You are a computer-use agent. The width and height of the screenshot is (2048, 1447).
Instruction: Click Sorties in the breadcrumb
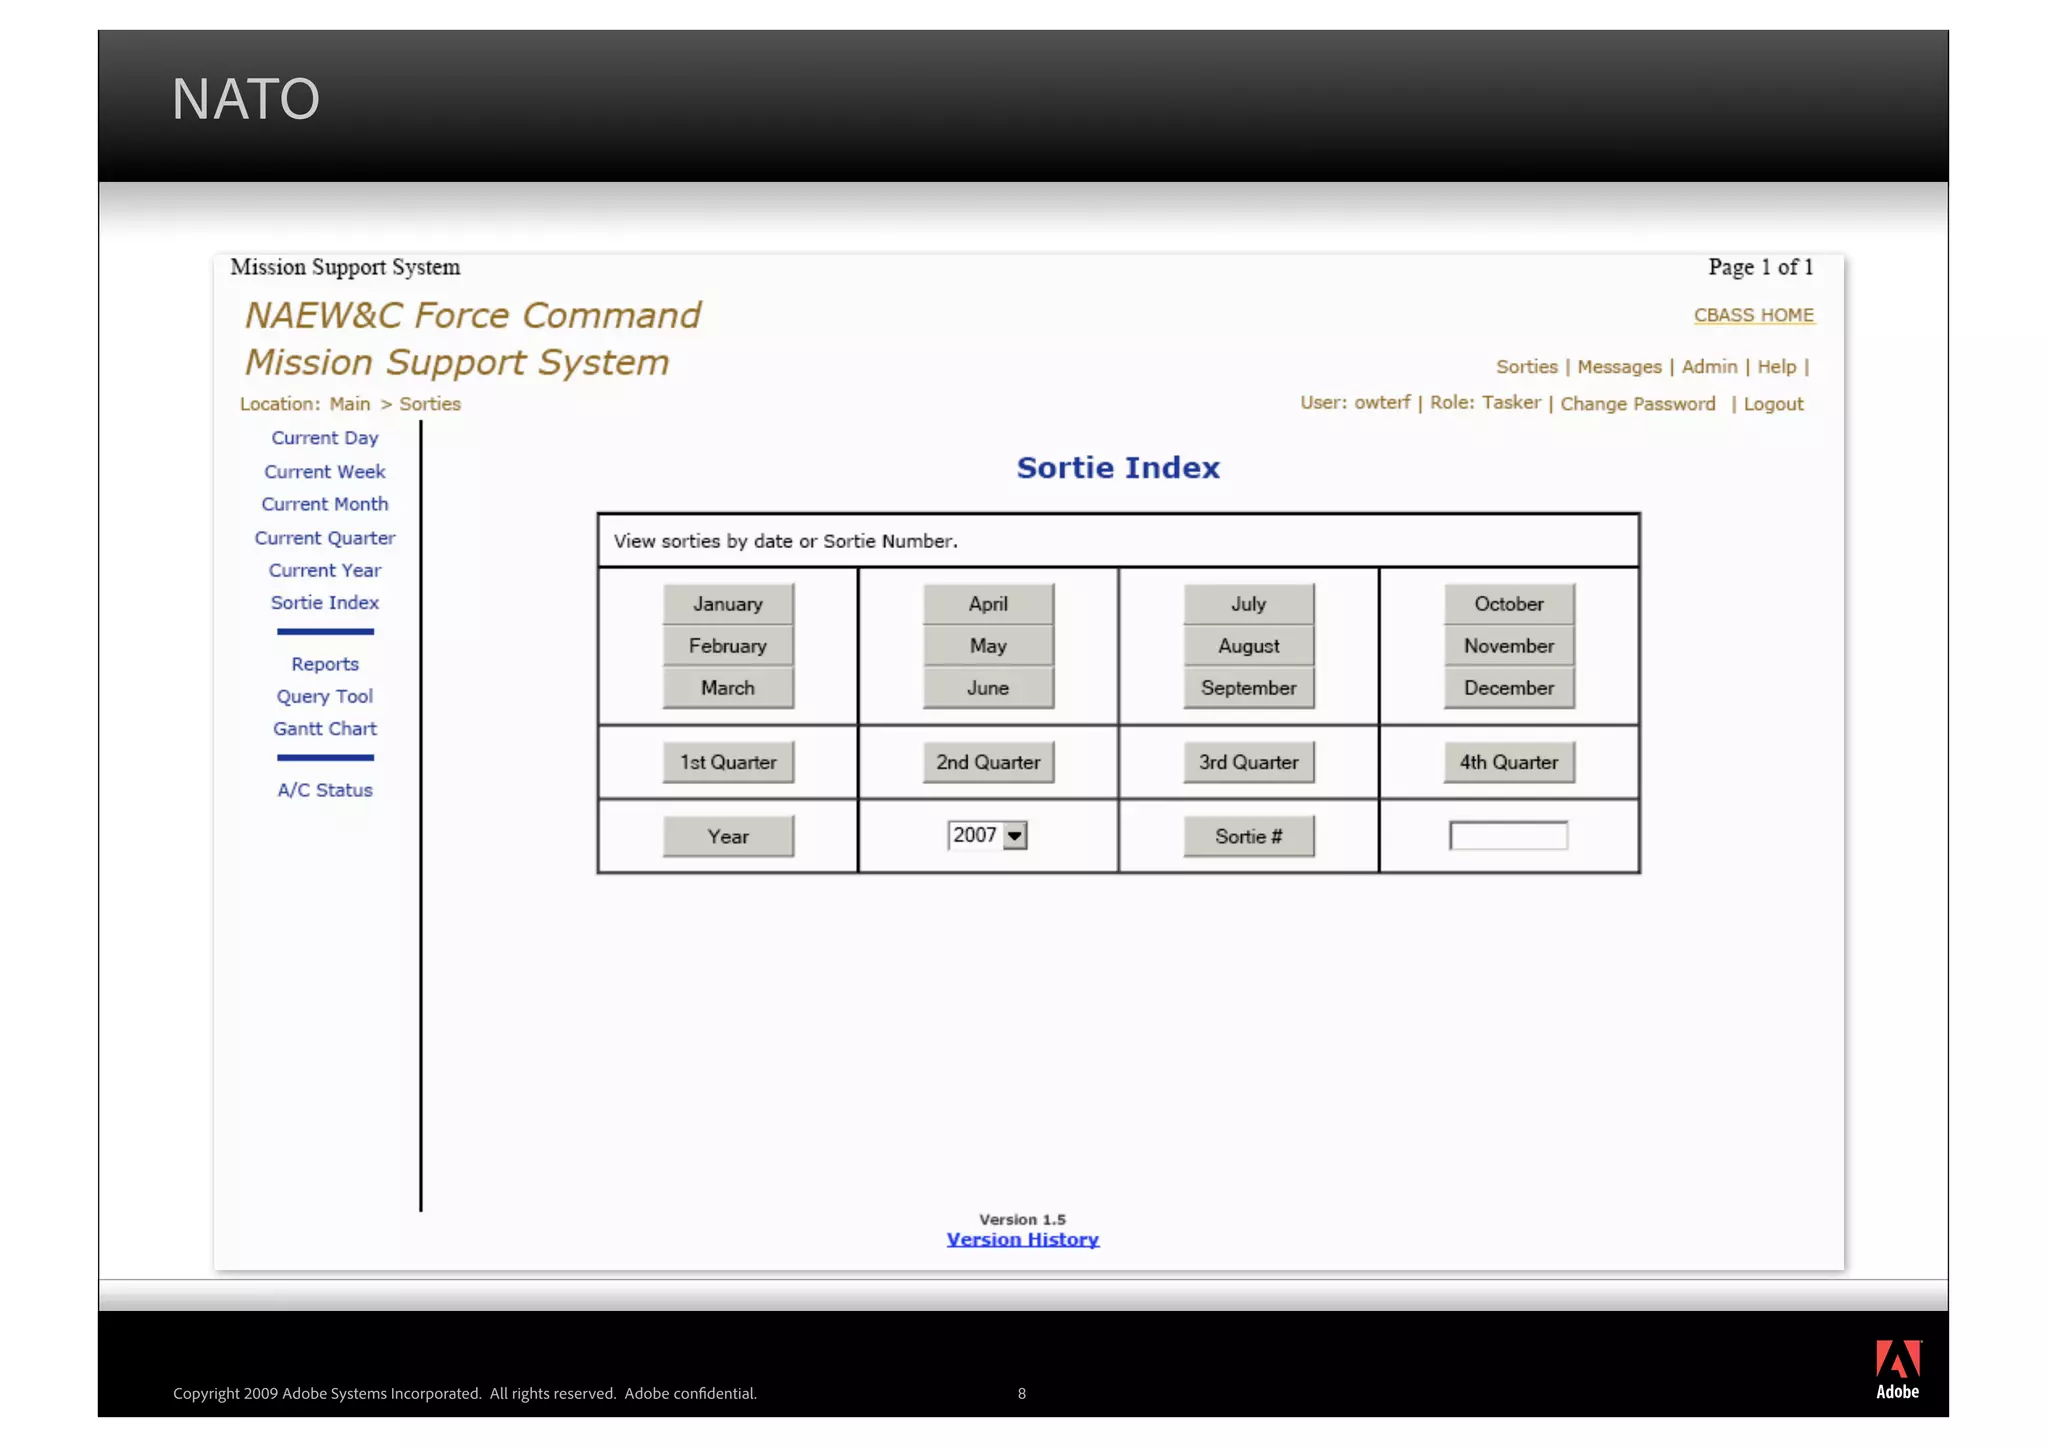430,404
